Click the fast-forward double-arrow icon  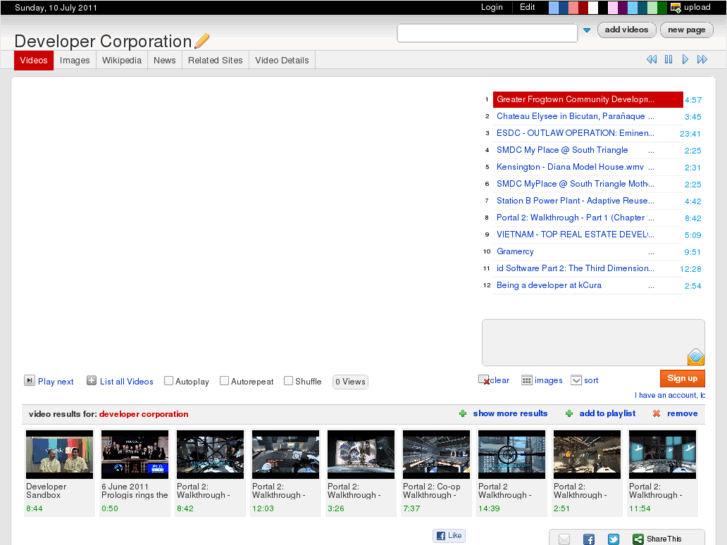pyautogui.click(x=702, y=60)
